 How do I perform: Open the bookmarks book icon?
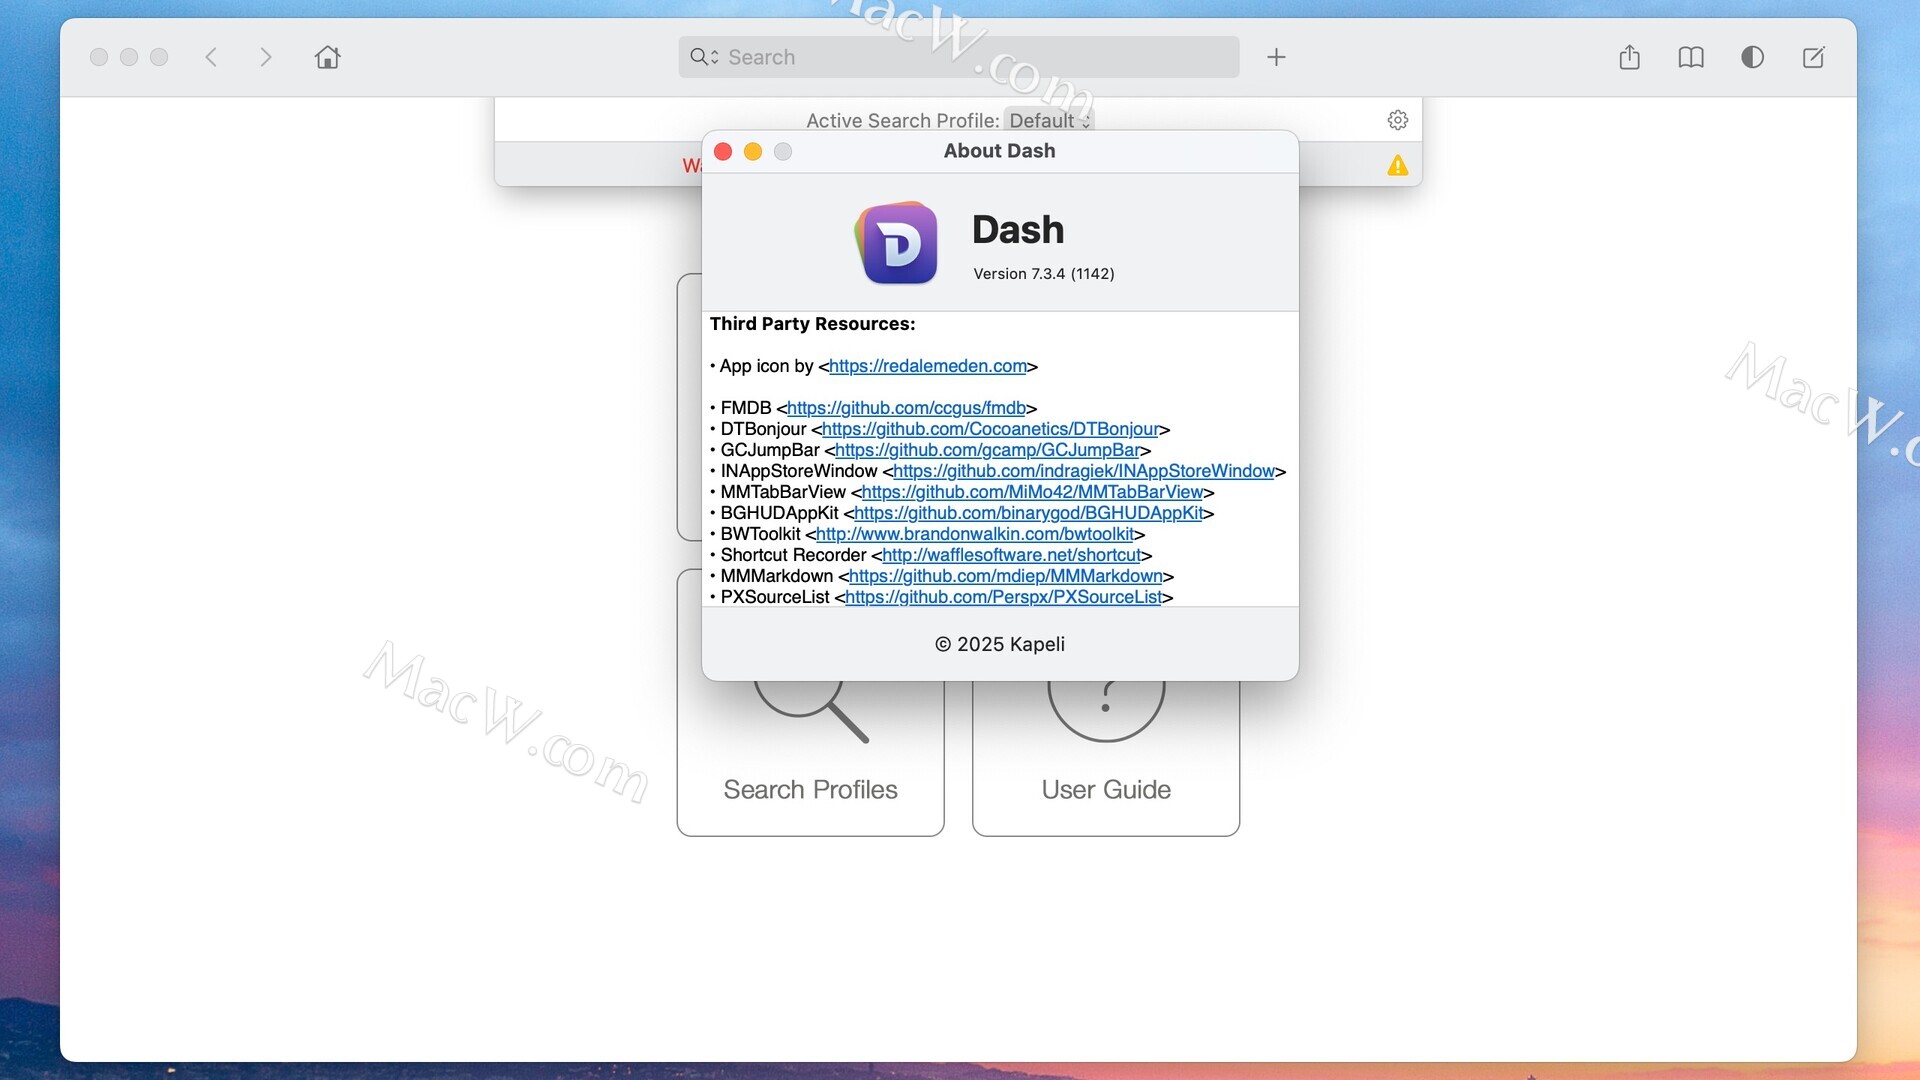pyautogui.click(x=1690, y=57)
